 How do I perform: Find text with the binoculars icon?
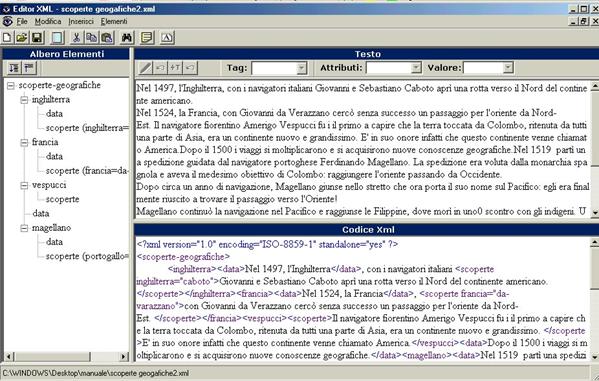point(127,37)
